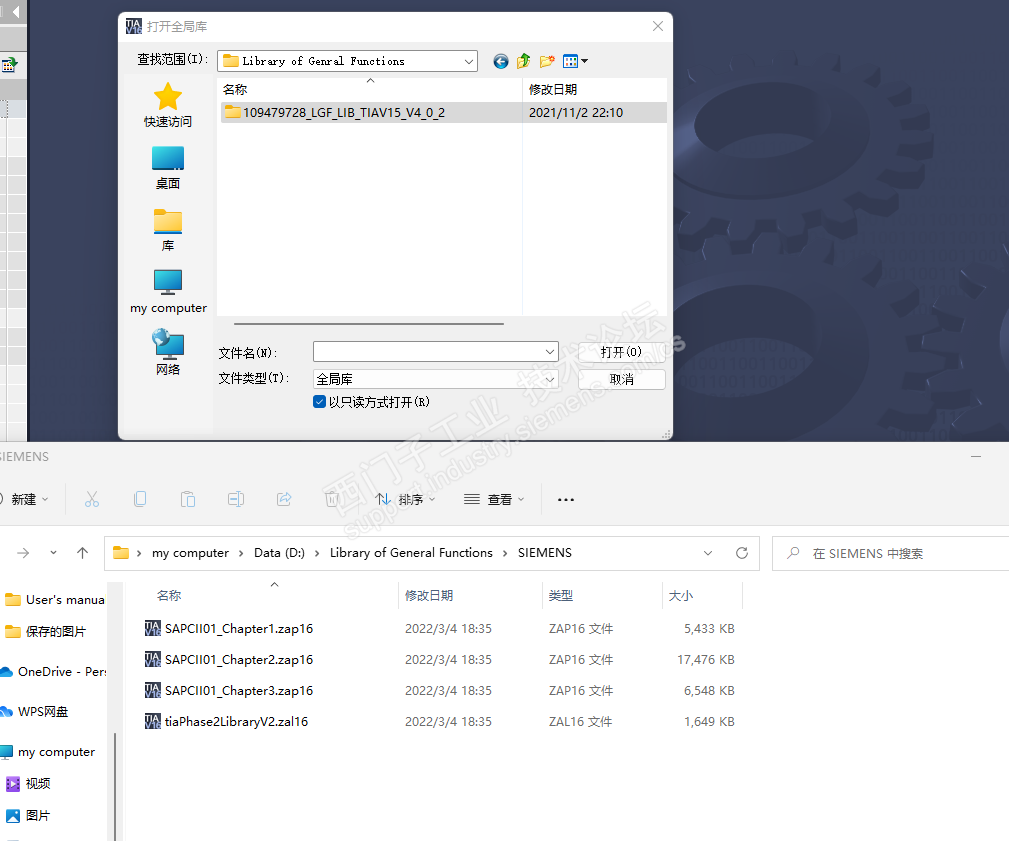The image size is (1009, 841).
Task: Toggle the open read-only (以只读方式打开) checkbox
Action: (x=319, y=402)
